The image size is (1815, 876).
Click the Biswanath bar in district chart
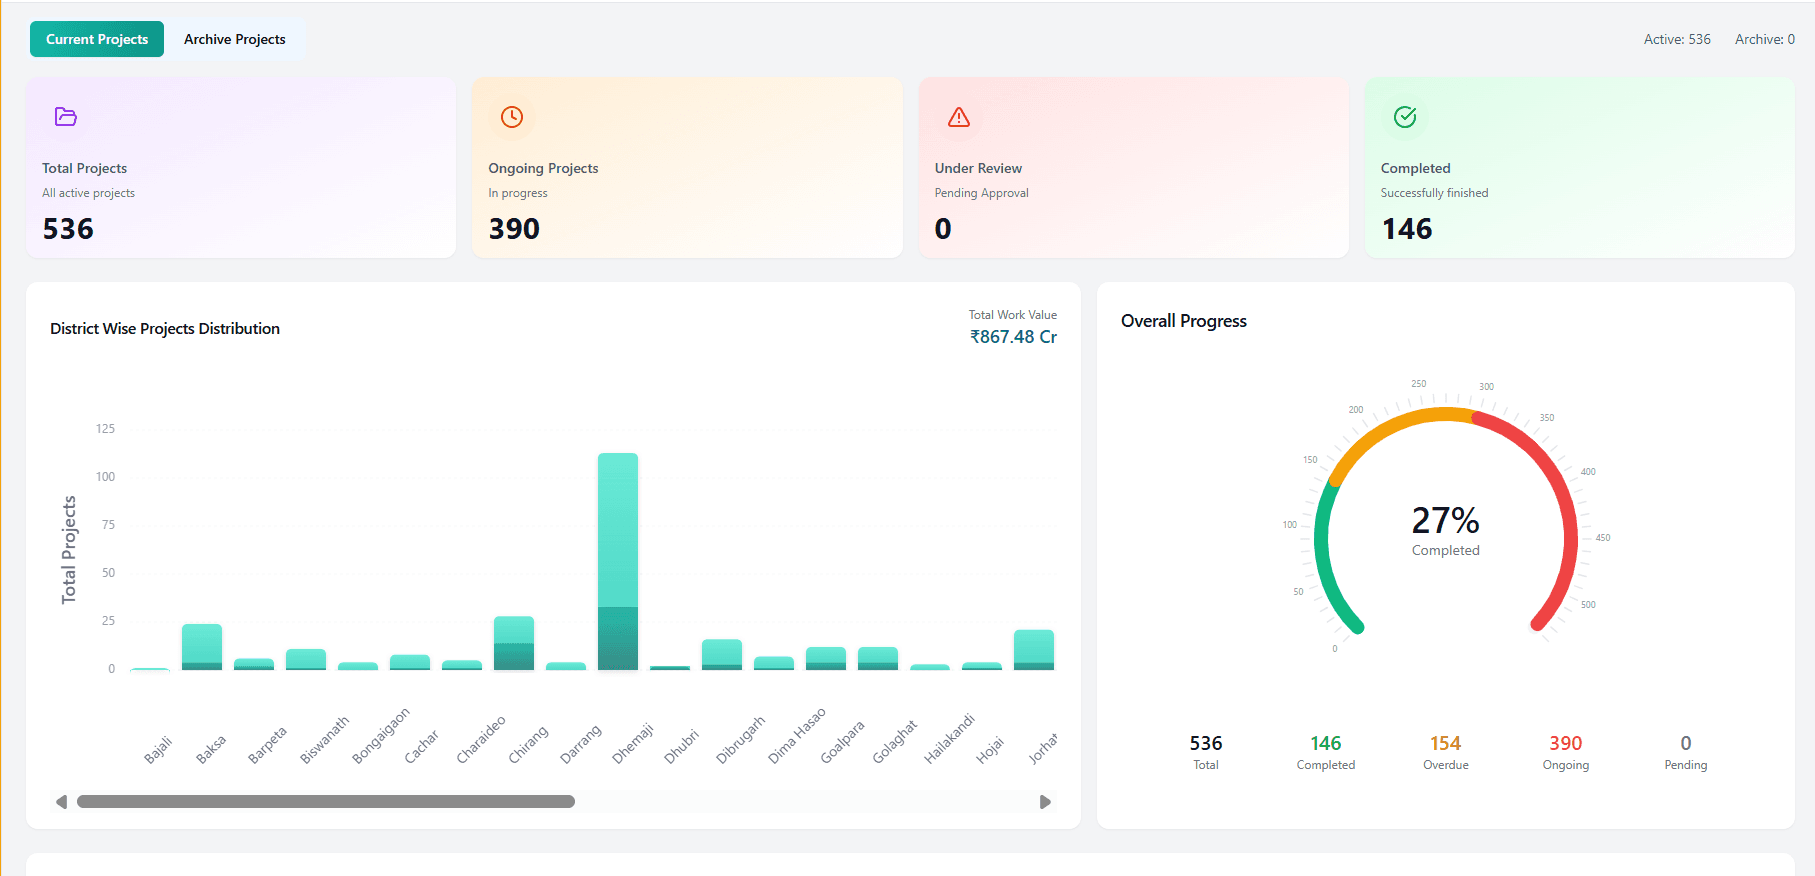(x=306, y=659)
